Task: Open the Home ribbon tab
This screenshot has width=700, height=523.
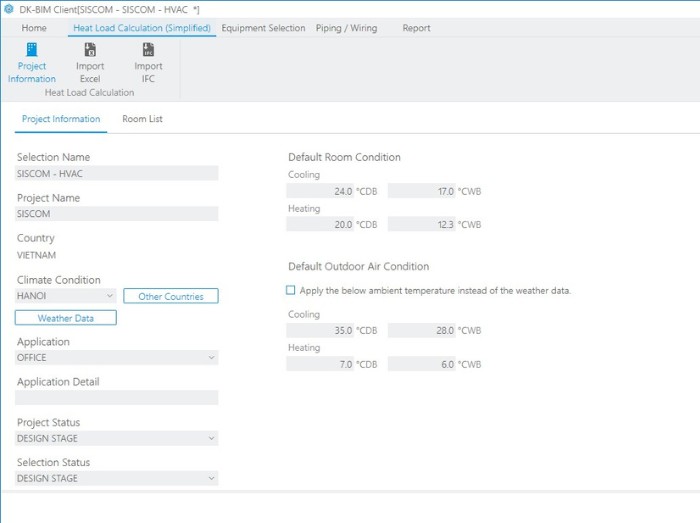Action: [x=34, y=28]
